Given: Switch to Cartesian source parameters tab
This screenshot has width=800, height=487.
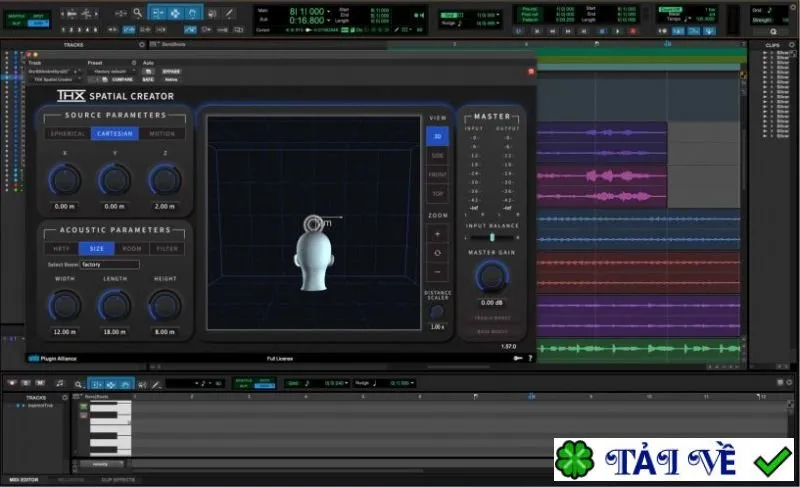Looking at the screenshot, I should [x=115, y=134].
